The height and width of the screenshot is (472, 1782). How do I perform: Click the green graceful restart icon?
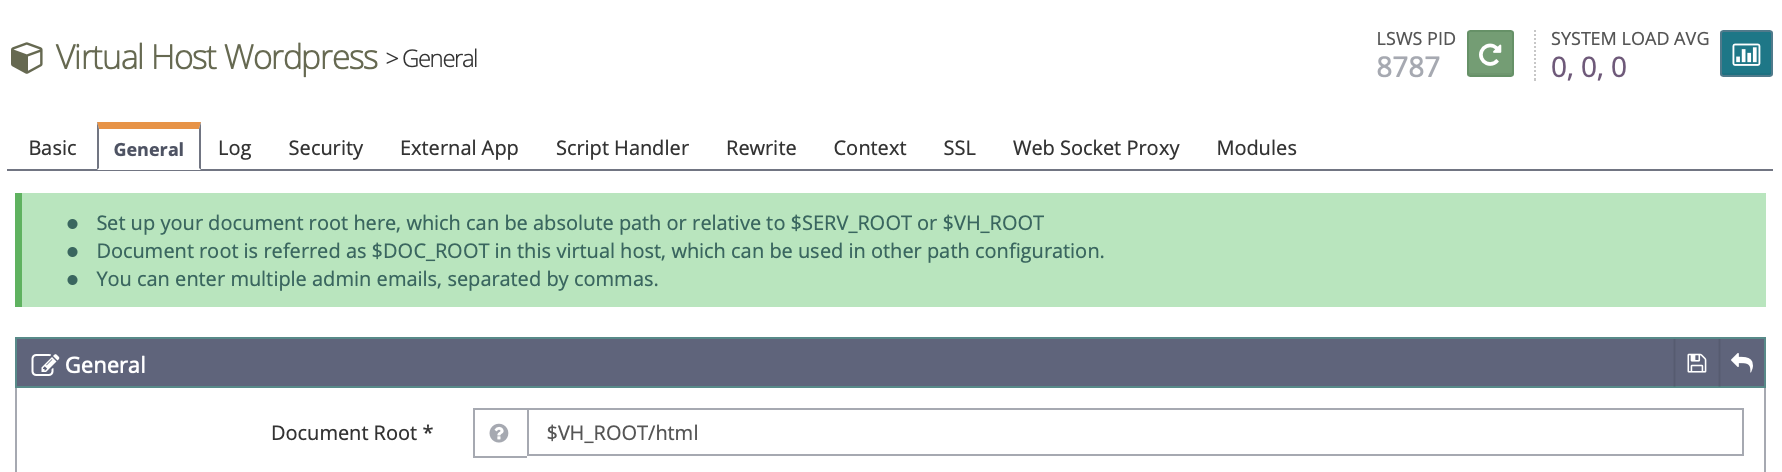pos(1489,54)
